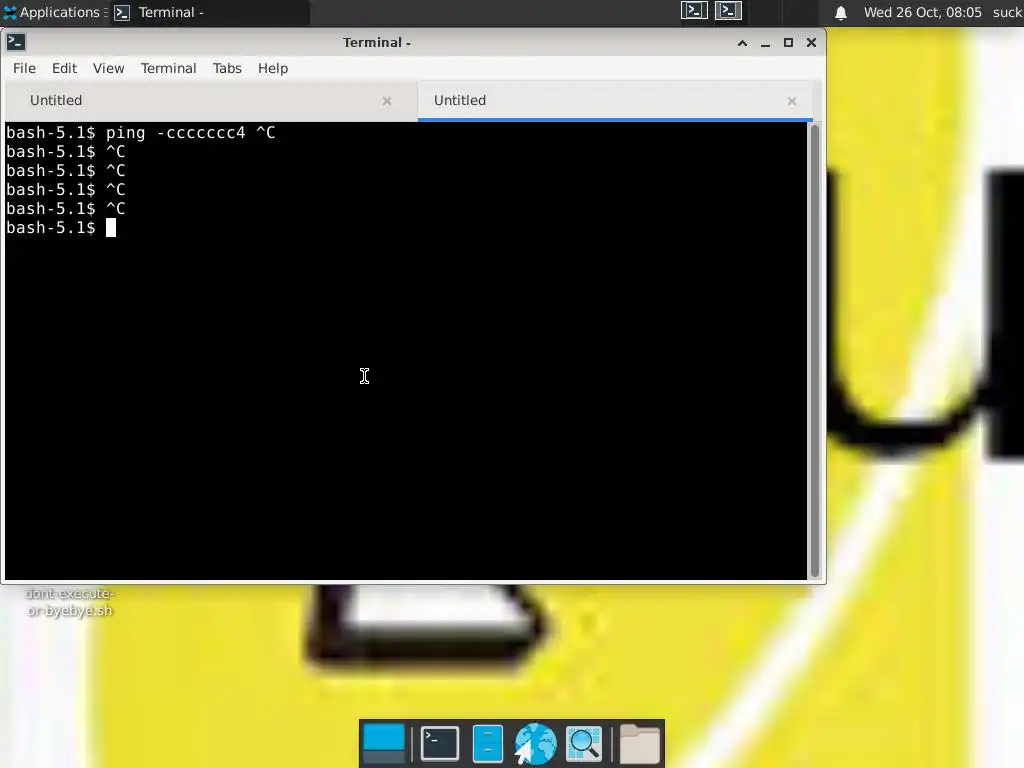Viewport: 1024px width, 768px height.
Task: Launch Terminal emulator from dock
Action: 440,744
